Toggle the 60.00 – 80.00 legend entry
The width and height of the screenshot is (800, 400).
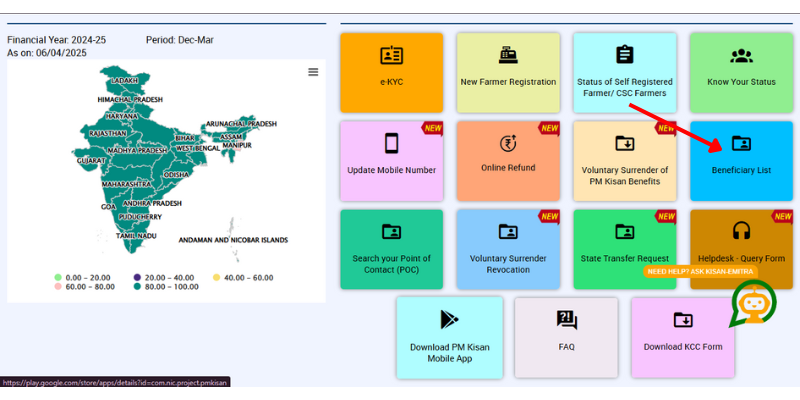coord(84,287)
